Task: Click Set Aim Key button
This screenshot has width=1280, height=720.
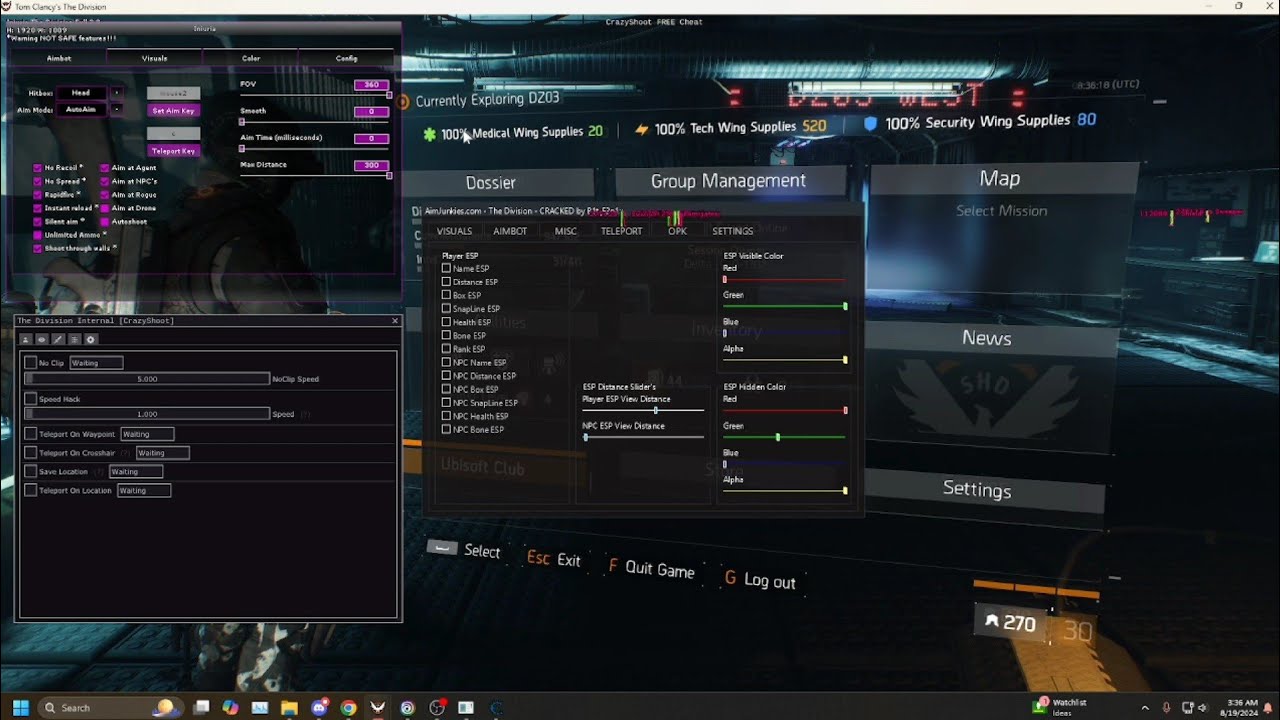Action: 174,111
